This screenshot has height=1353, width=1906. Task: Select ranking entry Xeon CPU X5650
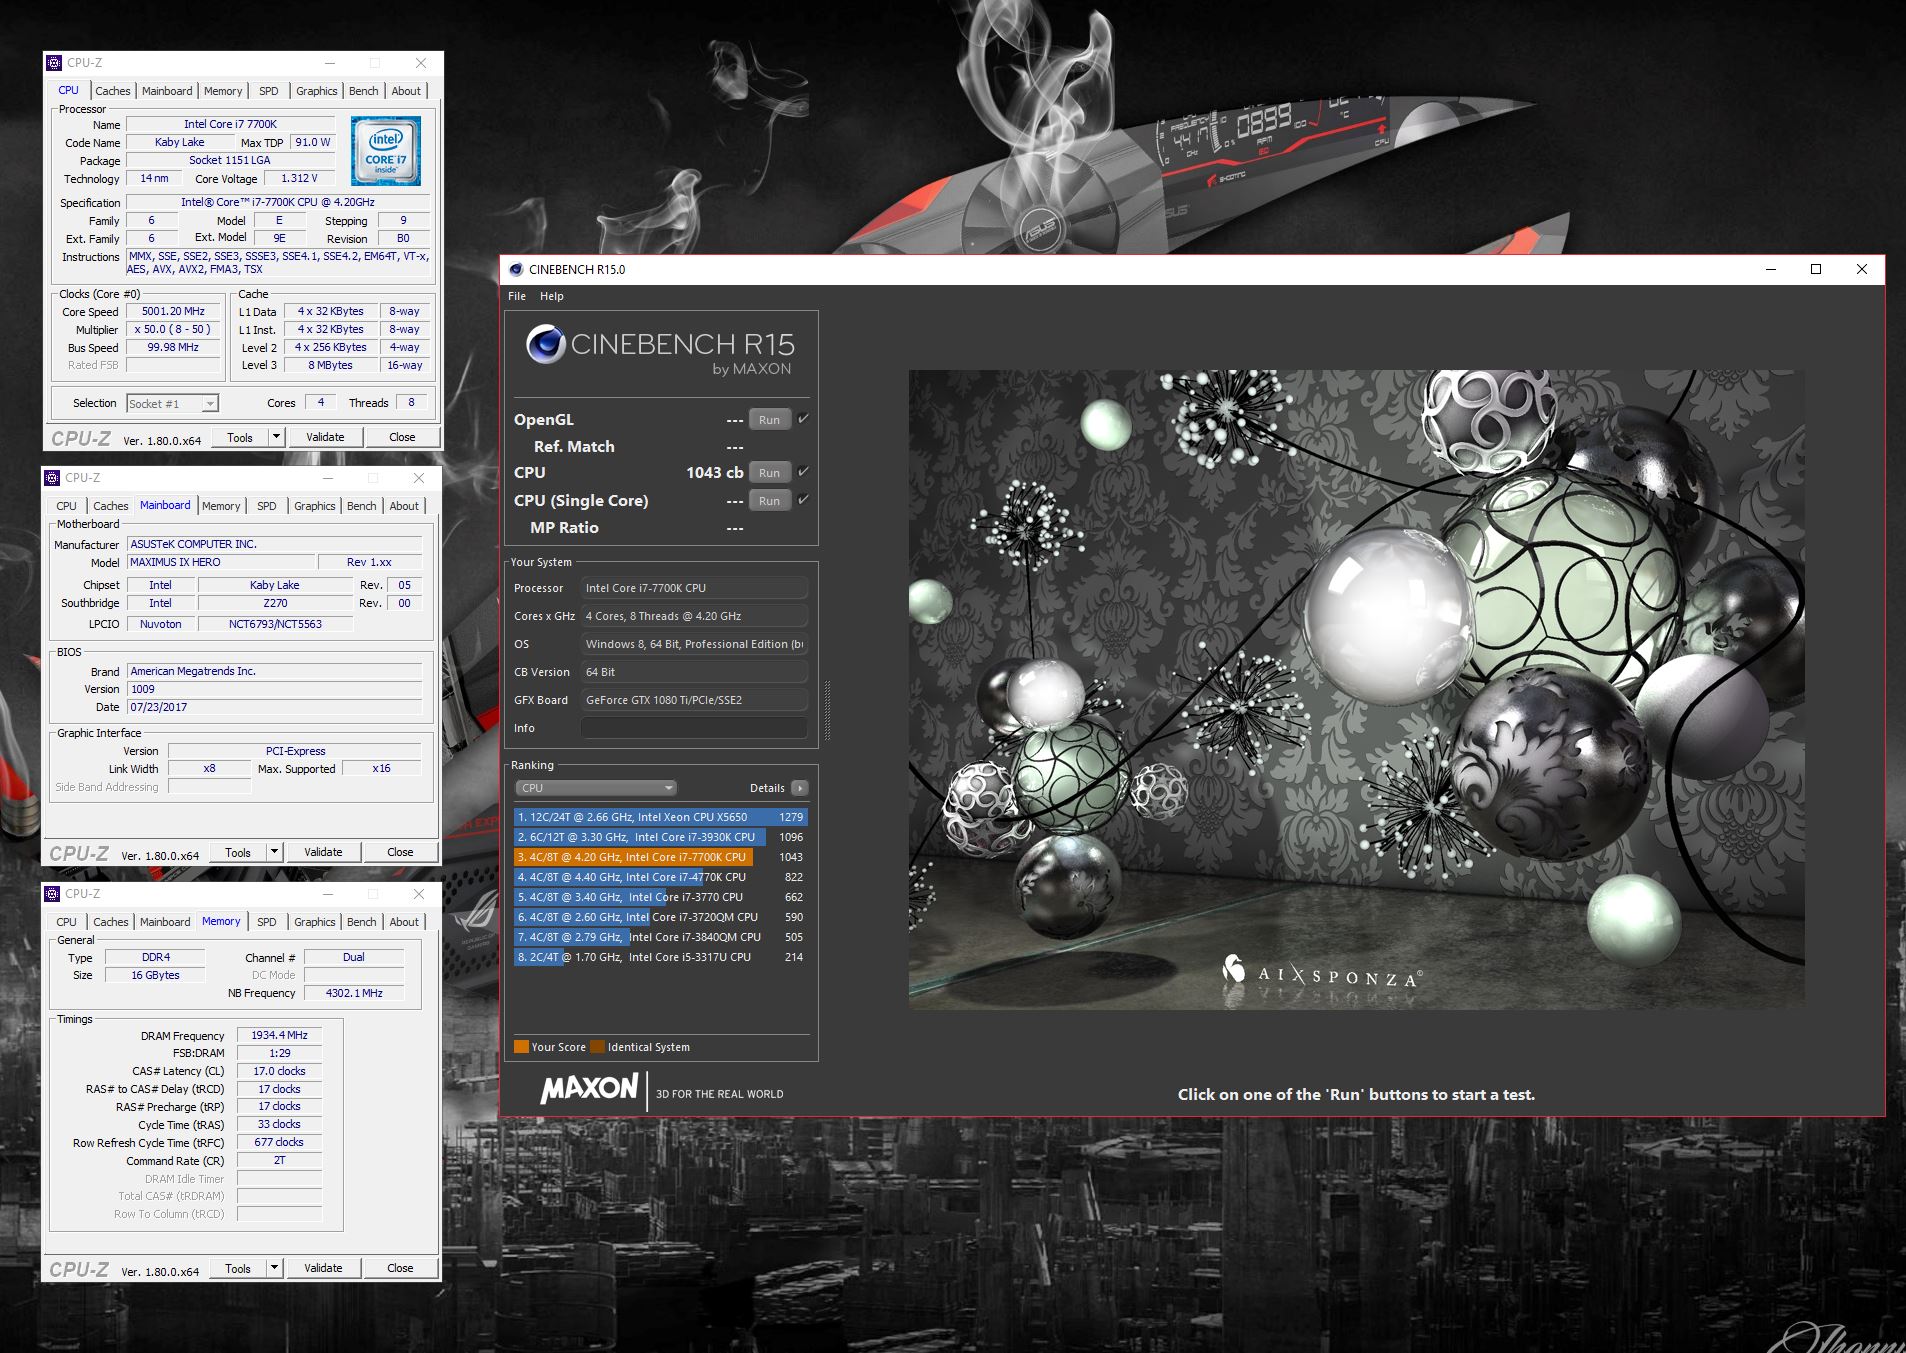660,817
